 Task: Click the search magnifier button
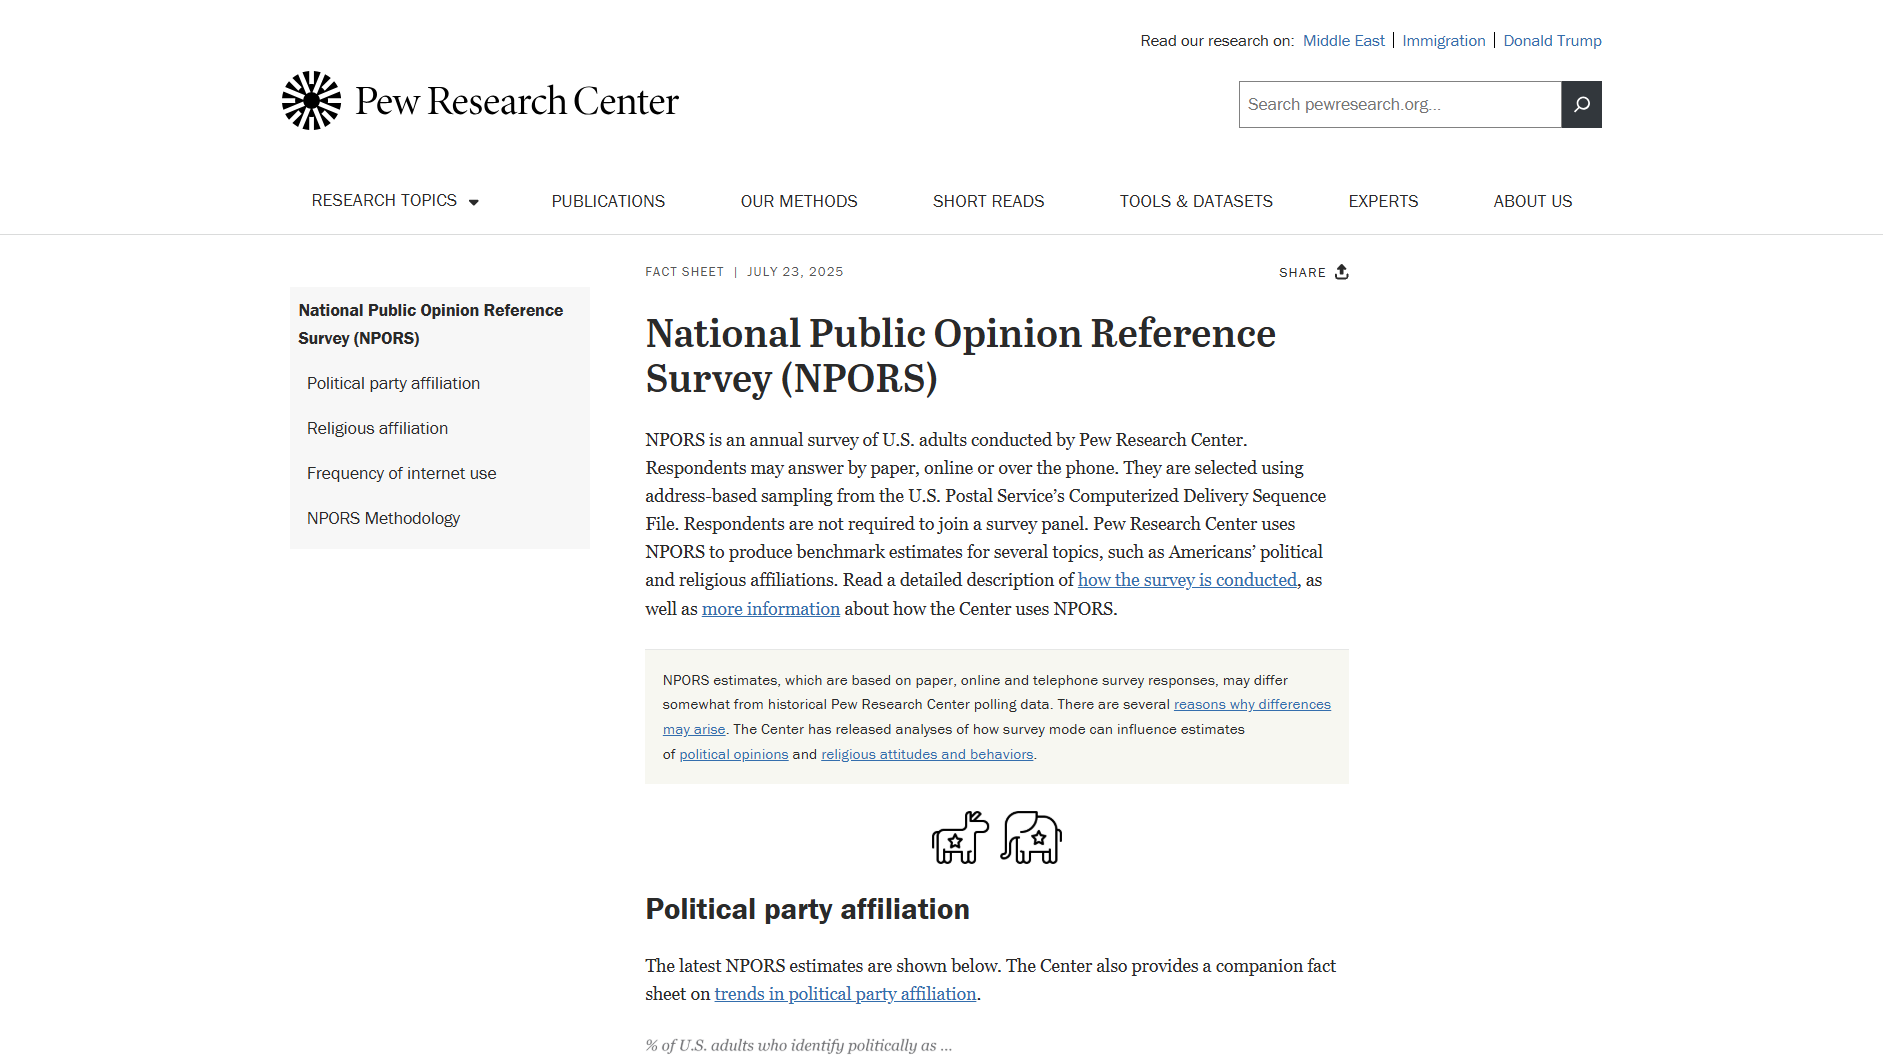coord(1581,104)
